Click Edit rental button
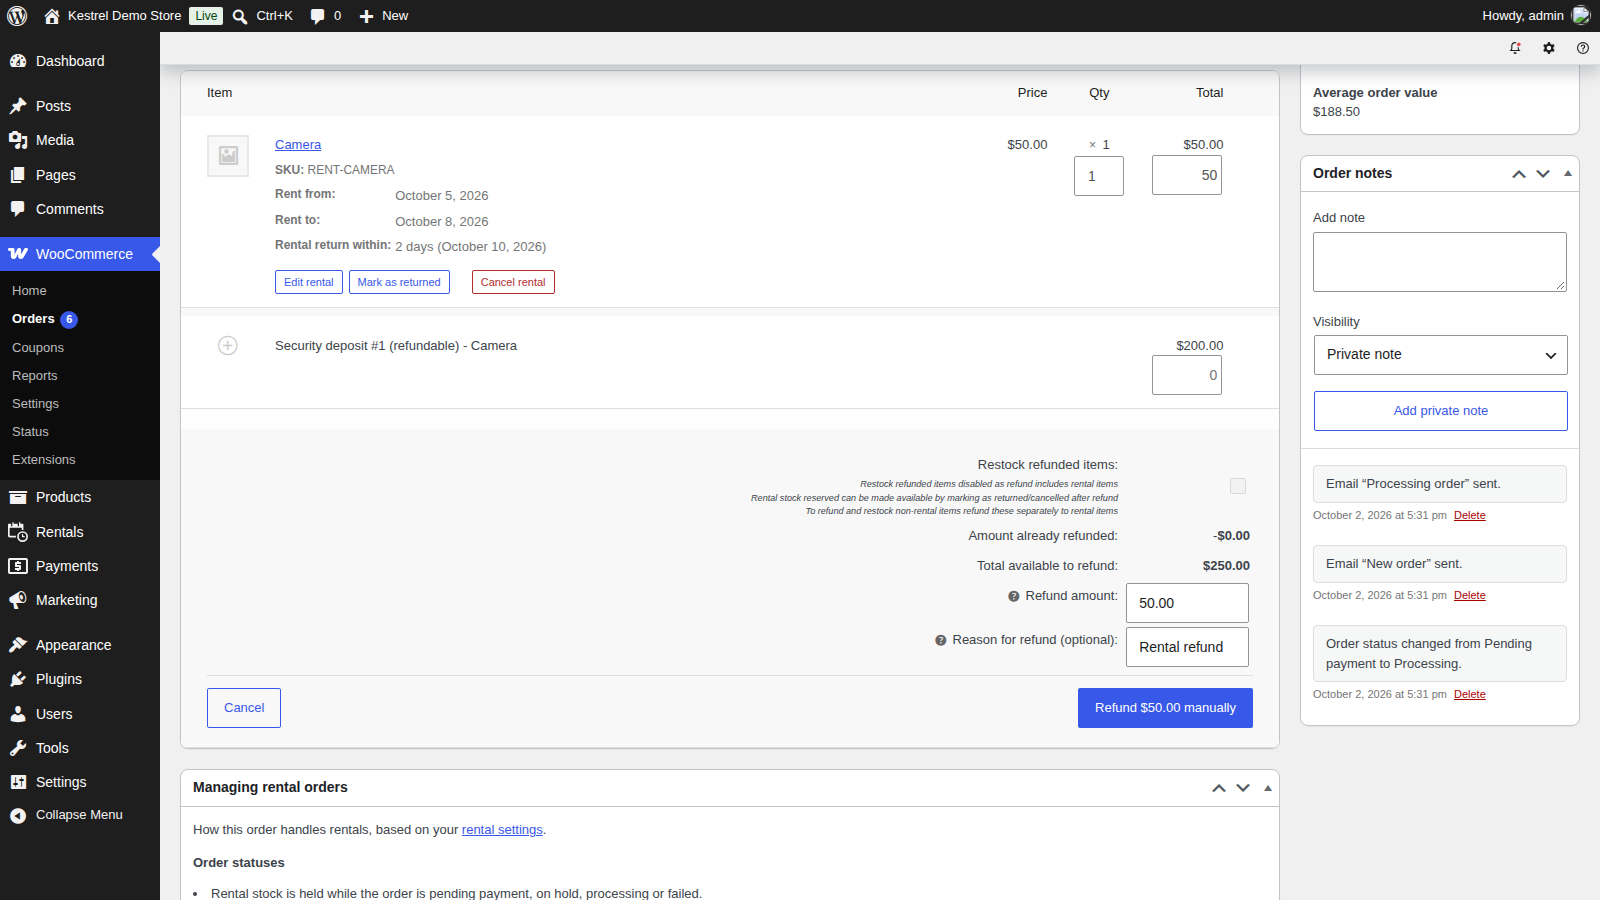The height and width of the screenshot is (900, 1600). 309,282
